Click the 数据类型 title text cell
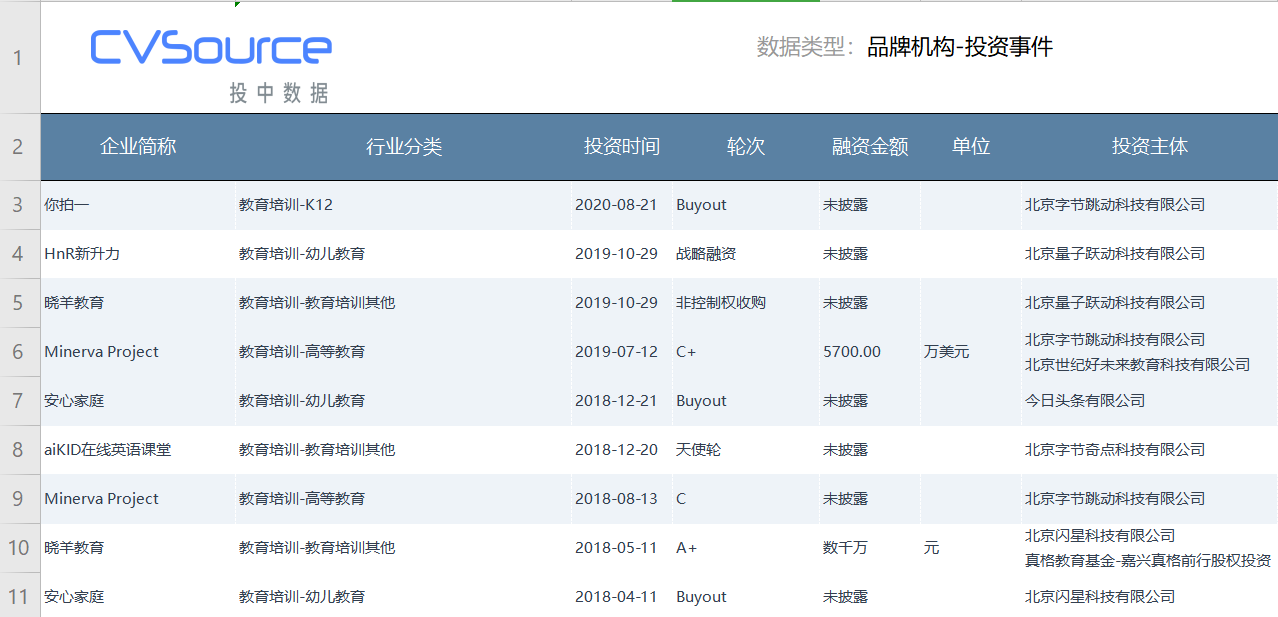This screenshot has height=617, width=1278. click(904, 47)
